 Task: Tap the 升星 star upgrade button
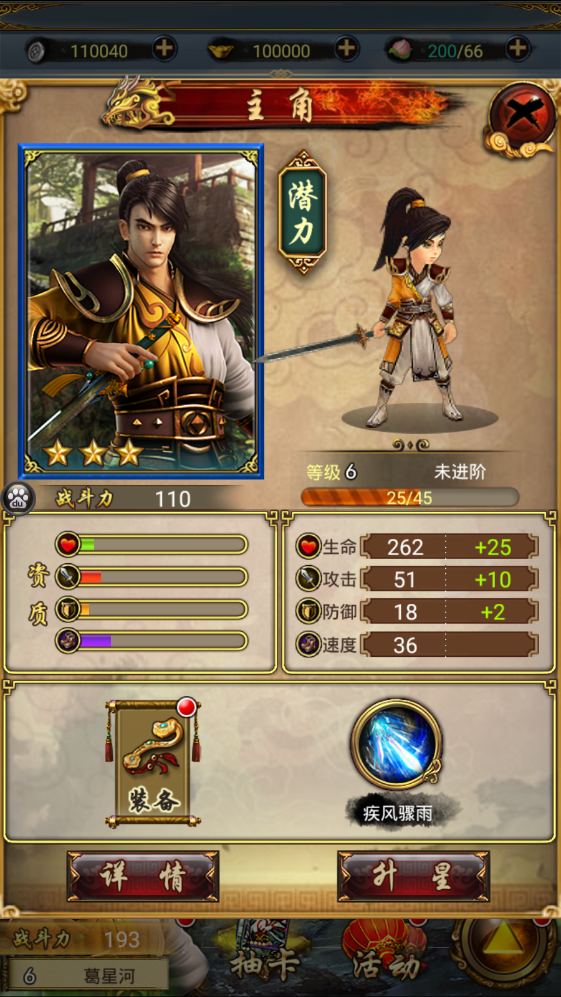click(413, 876)
